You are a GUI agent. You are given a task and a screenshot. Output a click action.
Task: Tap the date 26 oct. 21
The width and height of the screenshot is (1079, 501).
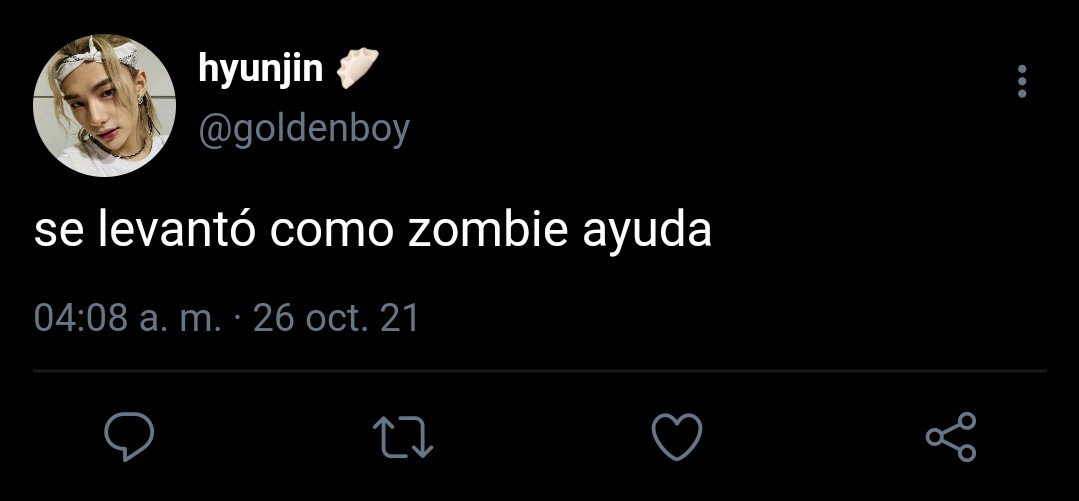[x=336, y=318]
